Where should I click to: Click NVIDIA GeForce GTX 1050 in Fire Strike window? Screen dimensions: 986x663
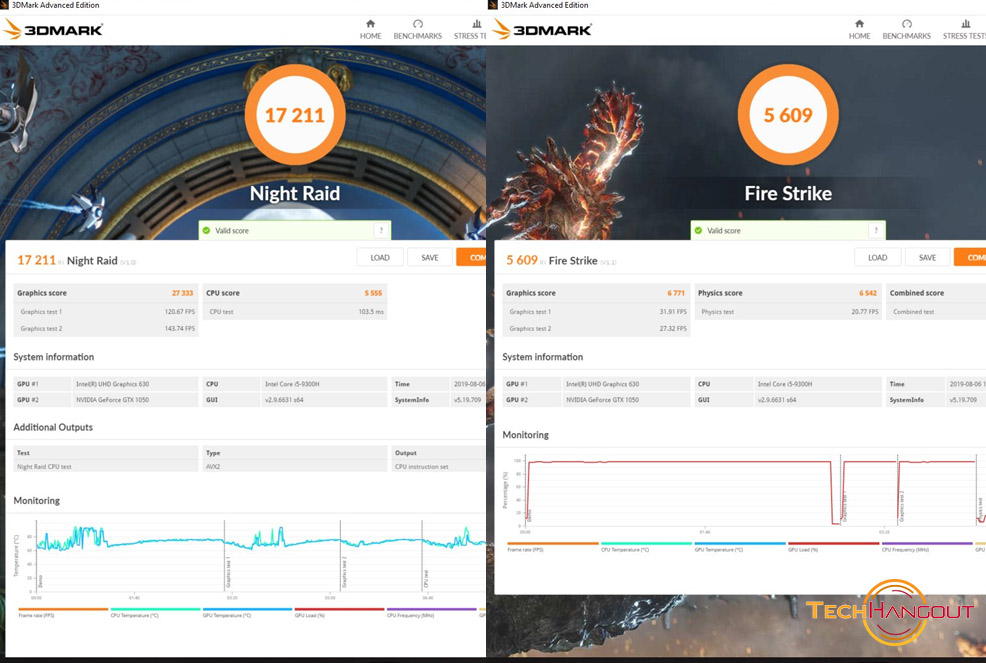[602, 399]
